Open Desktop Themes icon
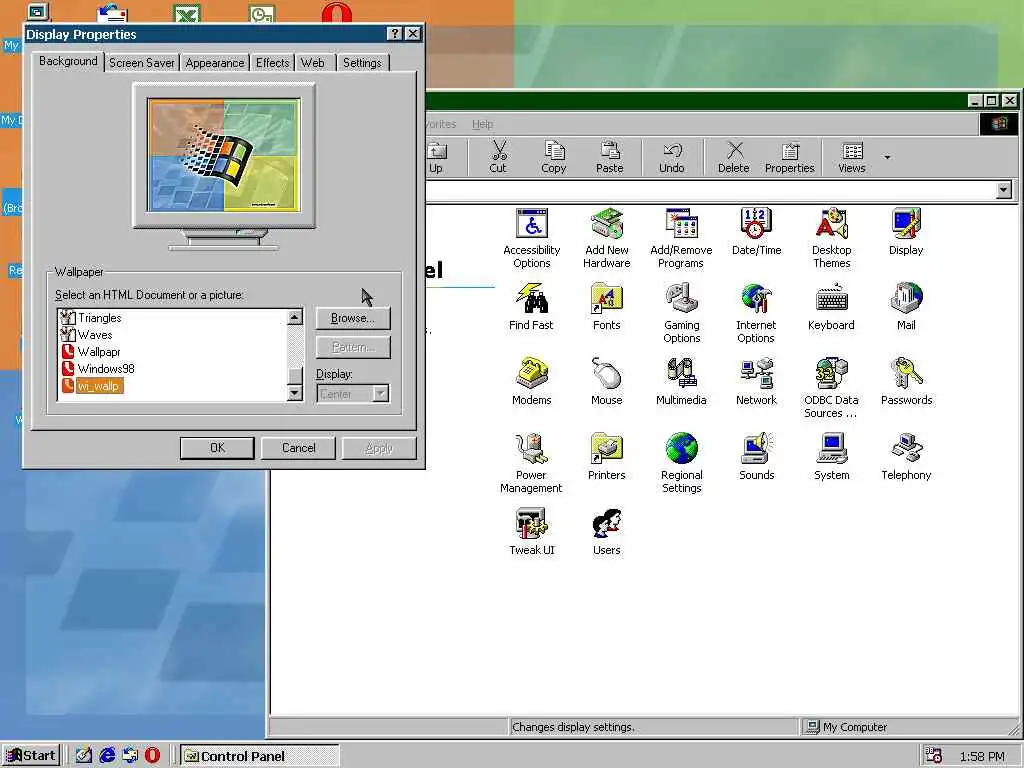 tap(831, 238)
